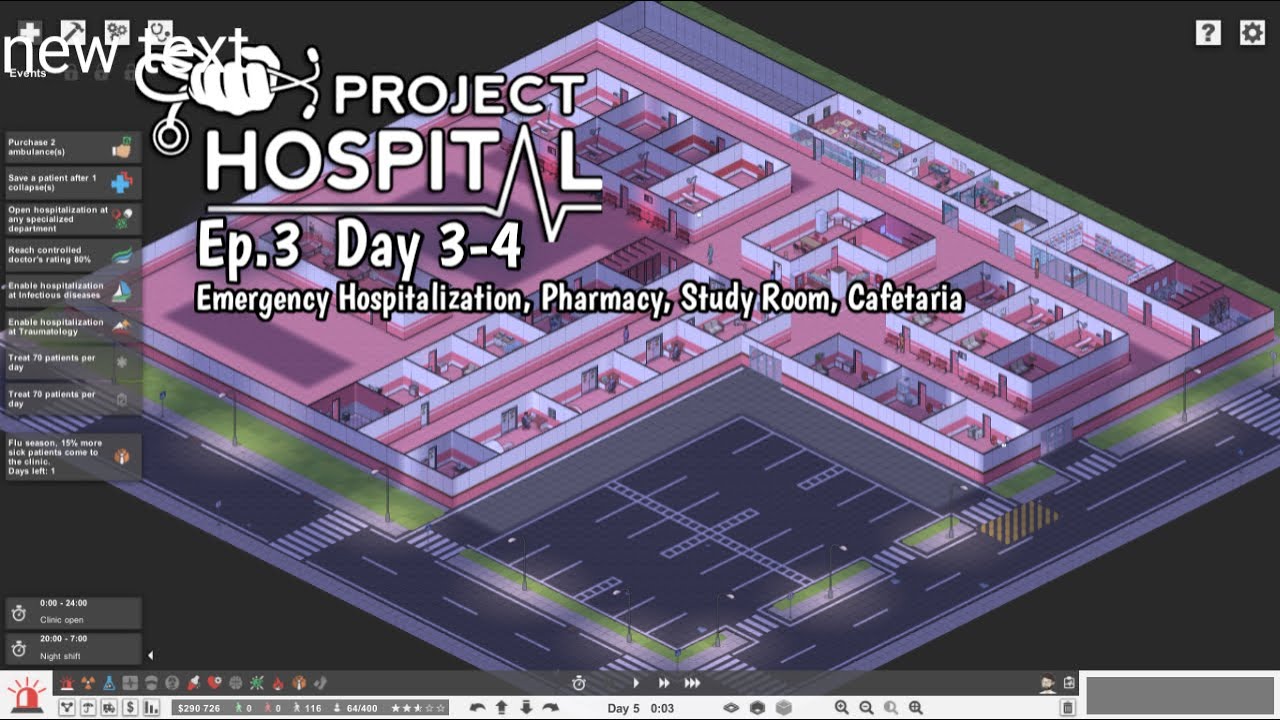
Task: Click the radiation hazard department icon
Action: tap(88, 683)
